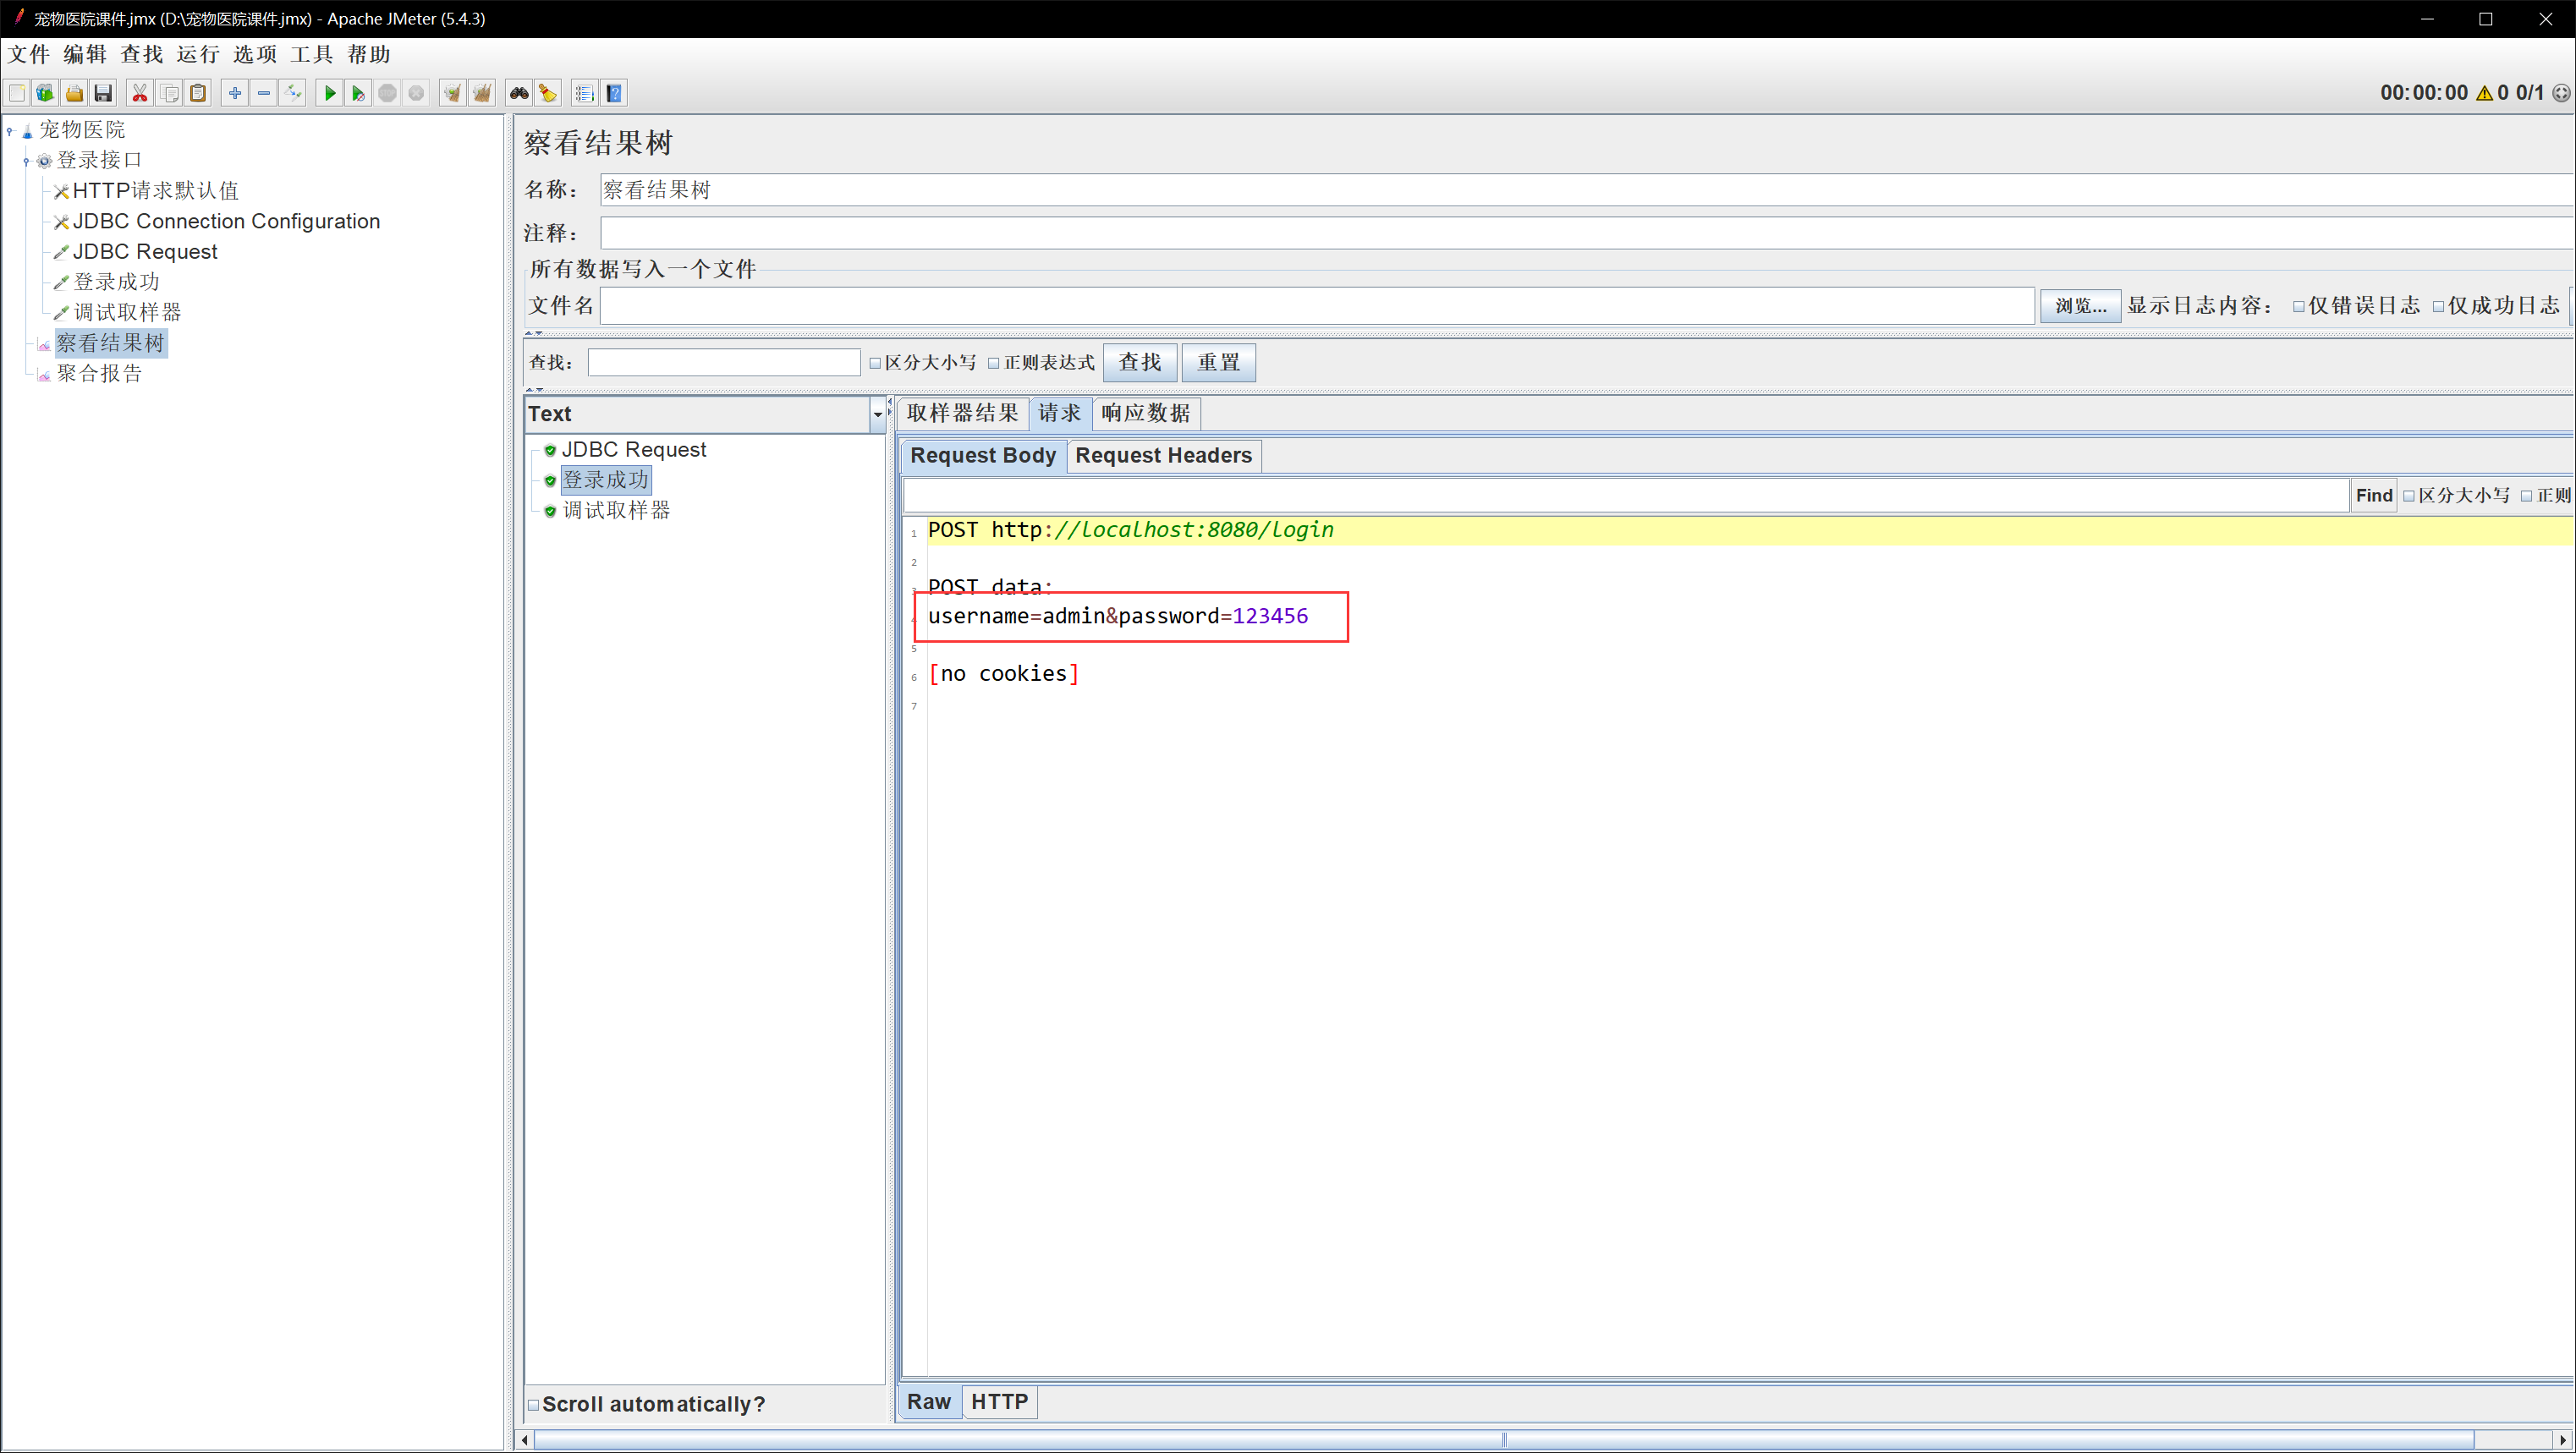
Task: Click the Clear All double-broom icon
Action: tap(482, 93)
